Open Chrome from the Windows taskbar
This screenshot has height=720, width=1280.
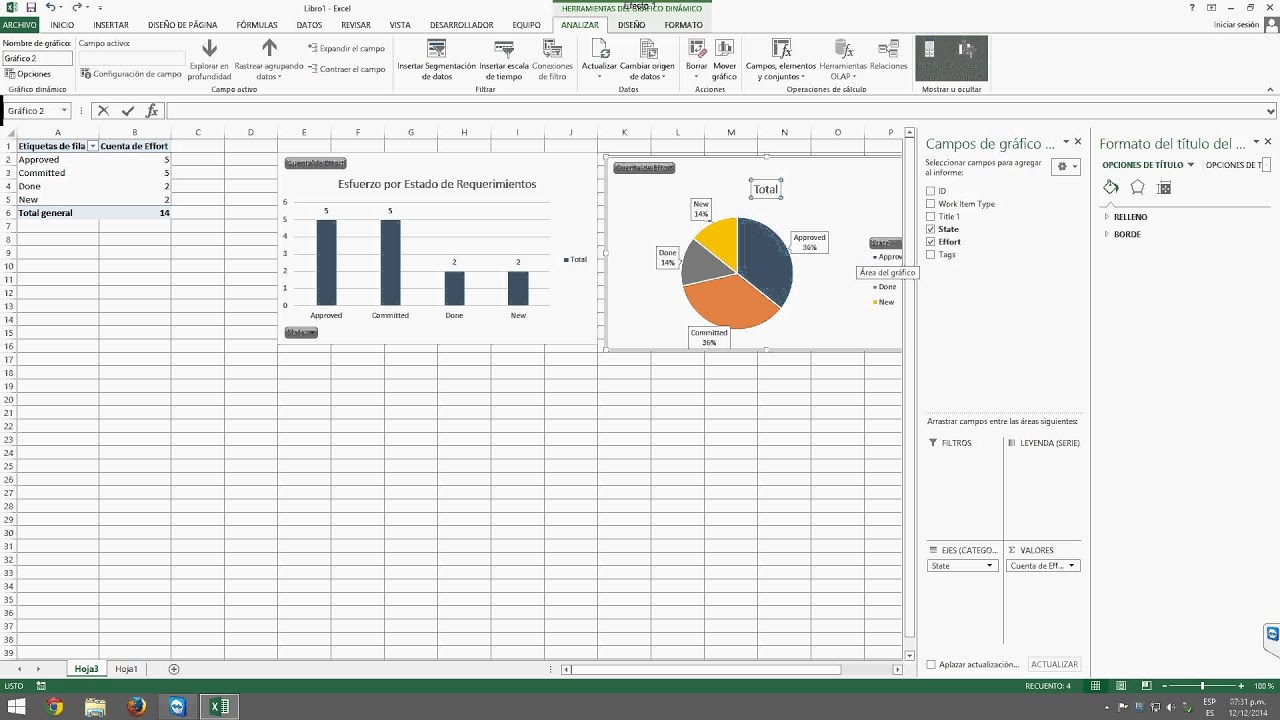point(55,707)
